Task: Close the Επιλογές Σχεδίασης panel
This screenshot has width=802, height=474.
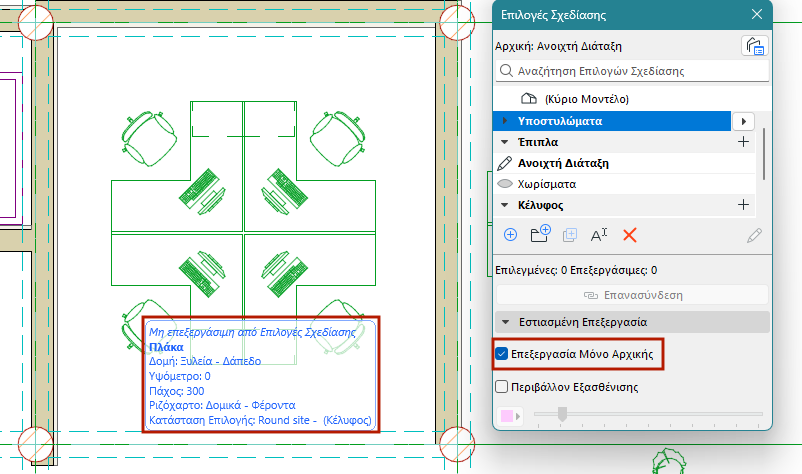Action: tap(756, 14)
